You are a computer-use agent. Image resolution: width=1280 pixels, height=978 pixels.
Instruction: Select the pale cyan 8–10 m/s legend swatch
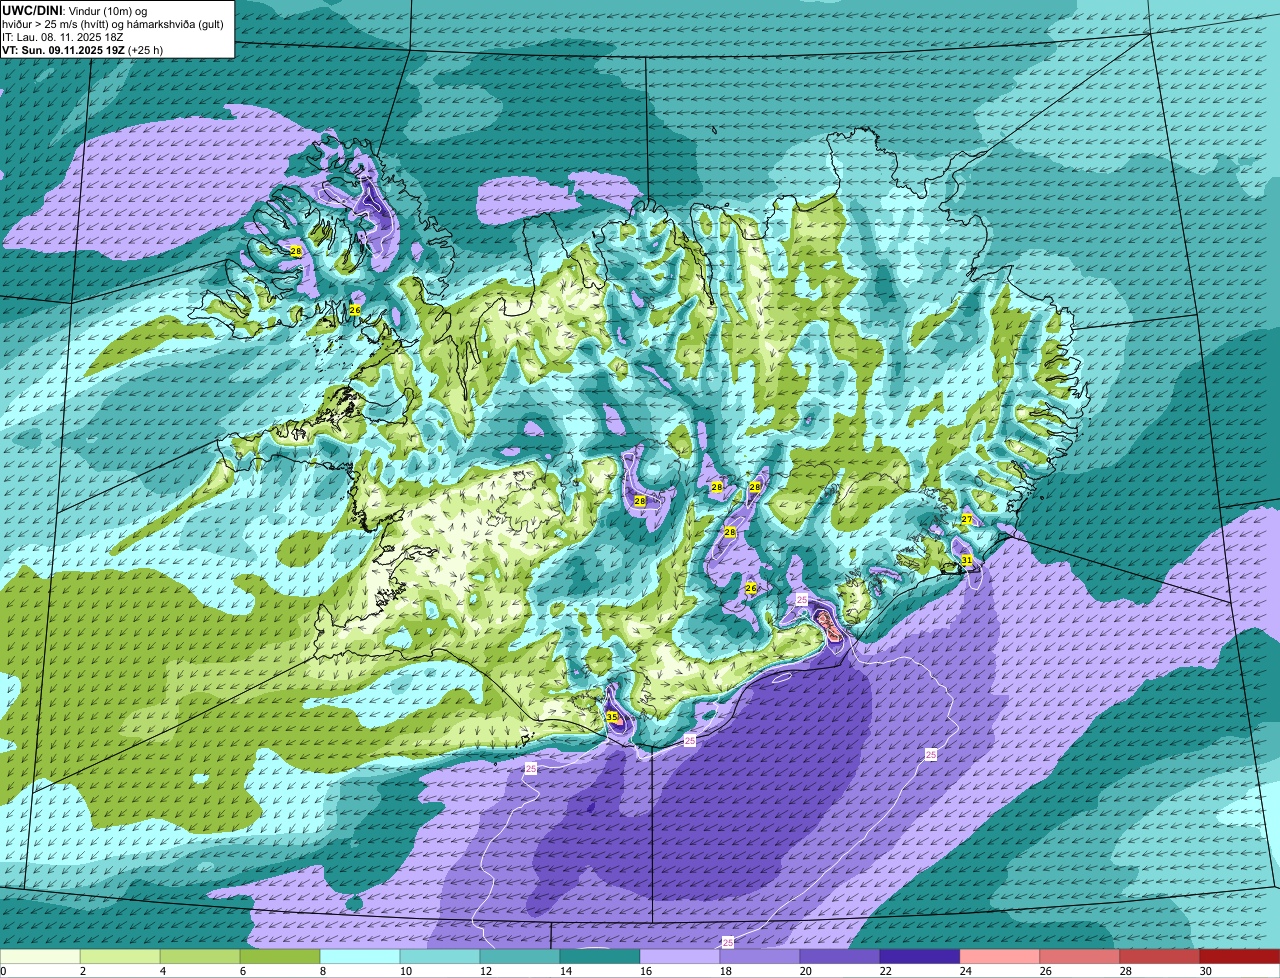pyautogui.click(x=360, y=956)
